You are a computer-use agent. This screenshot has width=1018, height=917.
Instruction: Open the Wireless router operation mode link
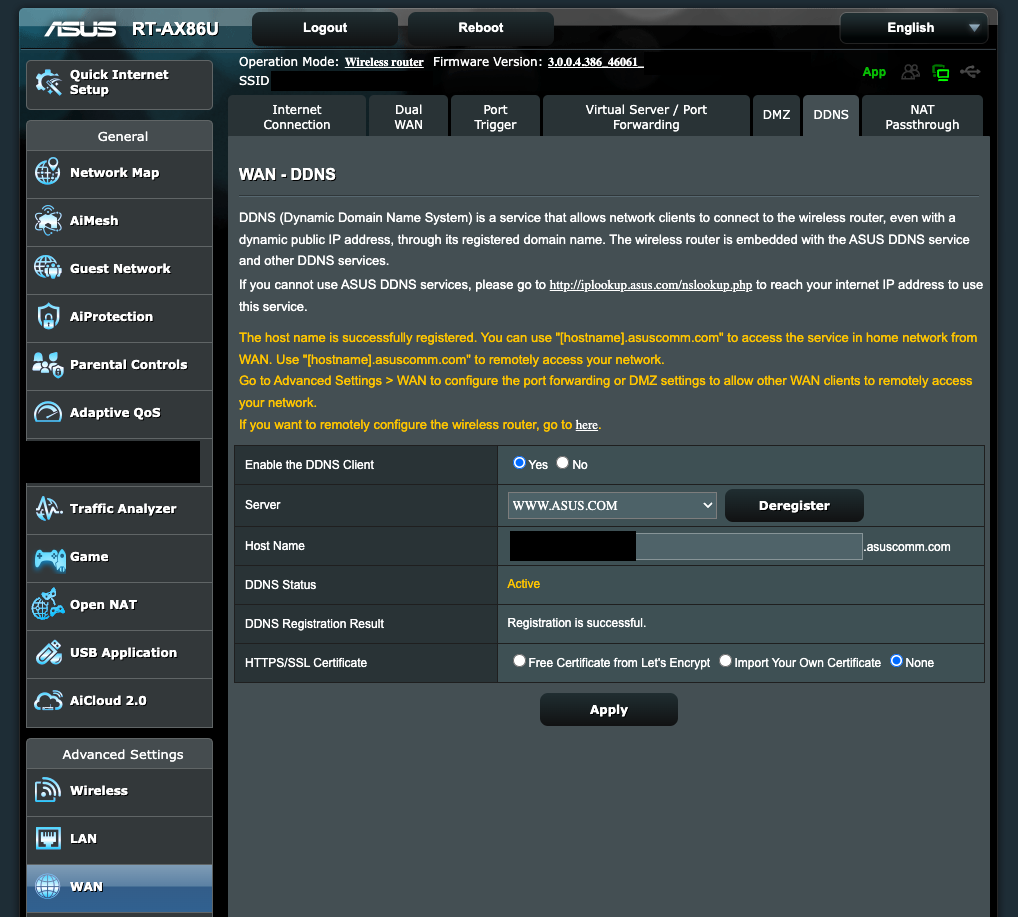tap(384, 62)
